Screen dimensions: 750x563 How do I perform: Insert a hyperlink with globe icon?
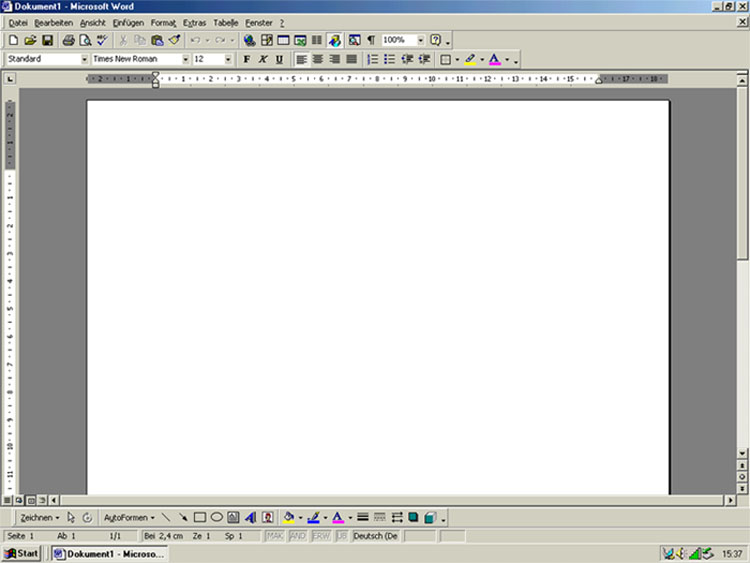click(x=249, y=40)
